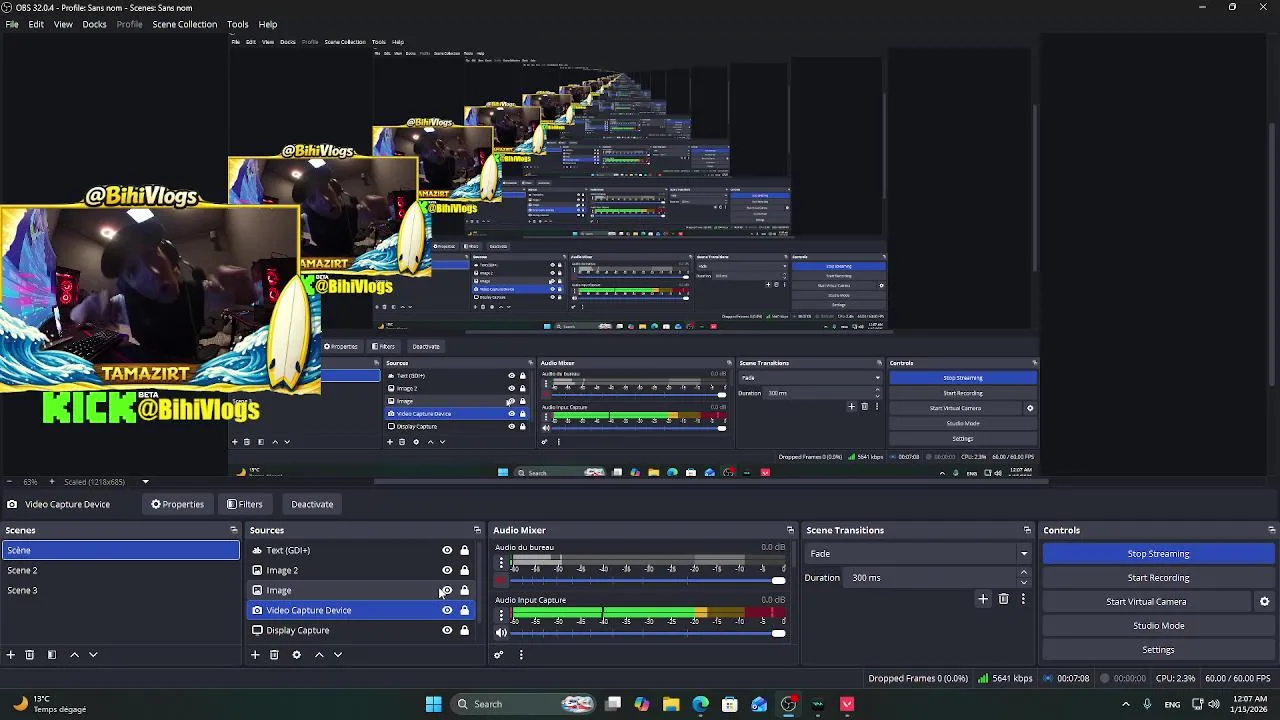Hide the Video Capture Device source
The width and height of the screenshot is (1280, 720).
pos(447,610)
